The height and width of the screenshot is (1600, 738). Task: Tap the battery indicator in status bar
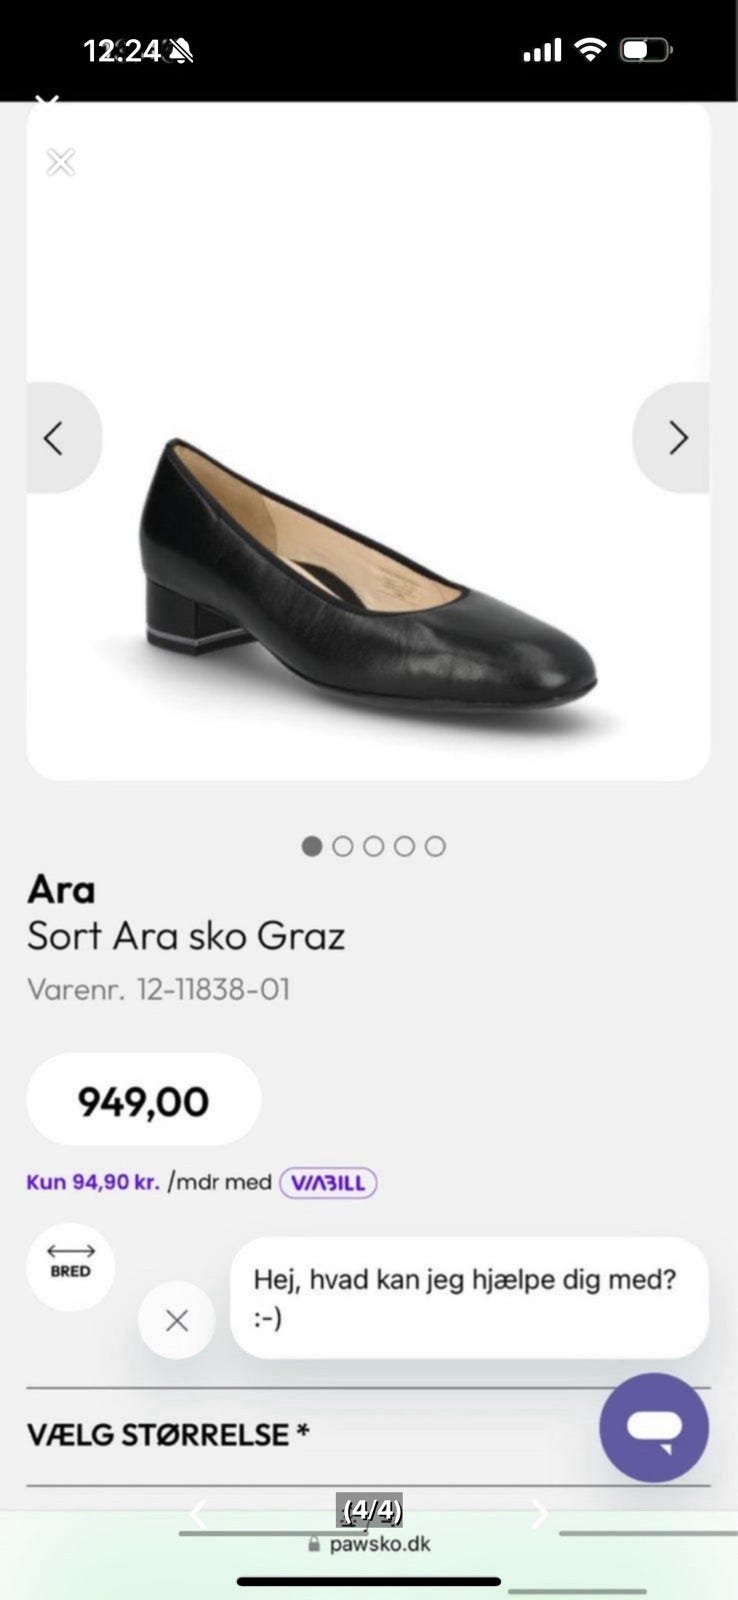coord(646,50)
